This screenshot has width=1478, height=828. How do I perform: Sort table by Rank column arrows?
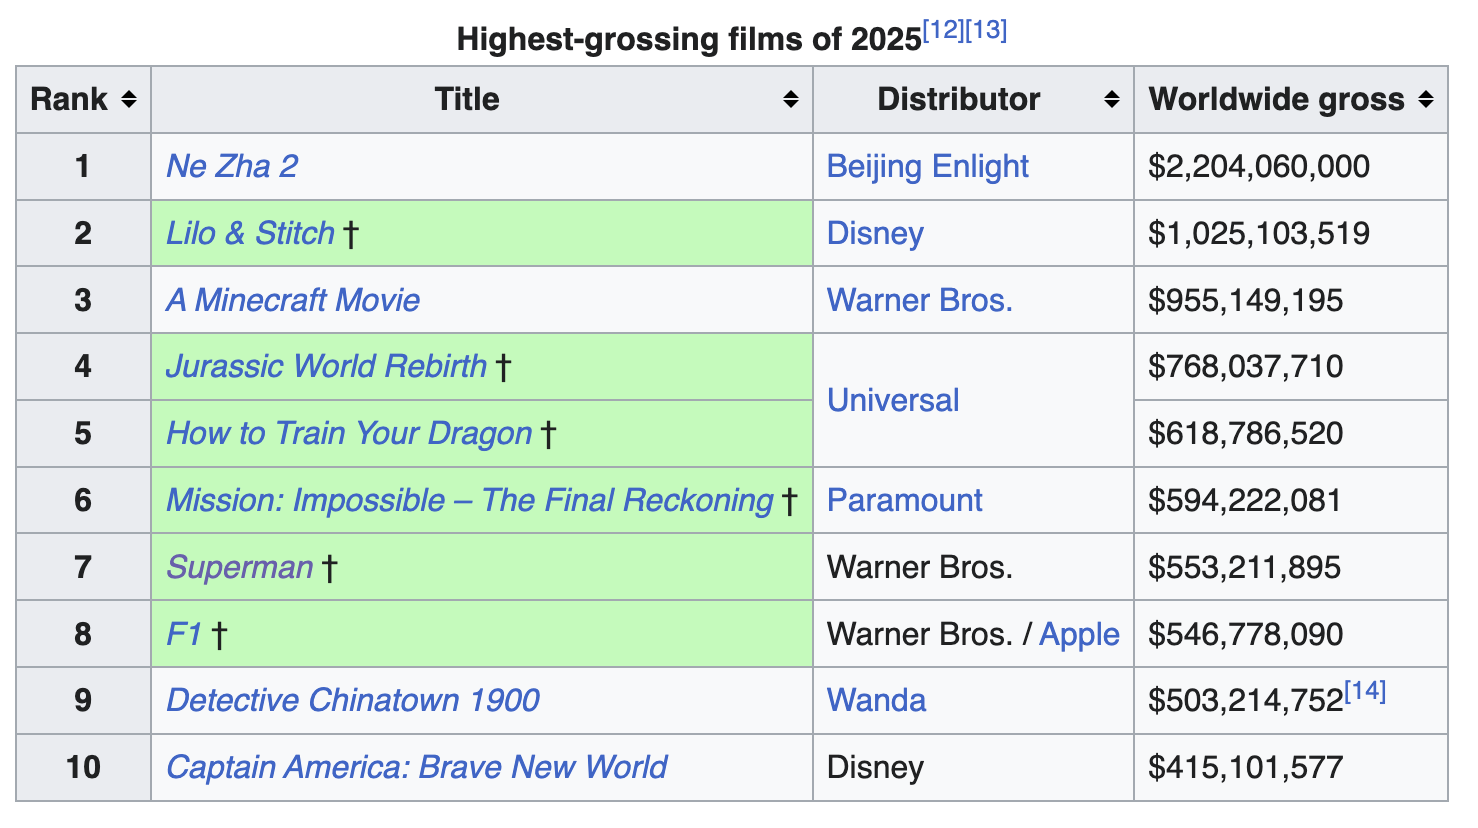point(128,99)
